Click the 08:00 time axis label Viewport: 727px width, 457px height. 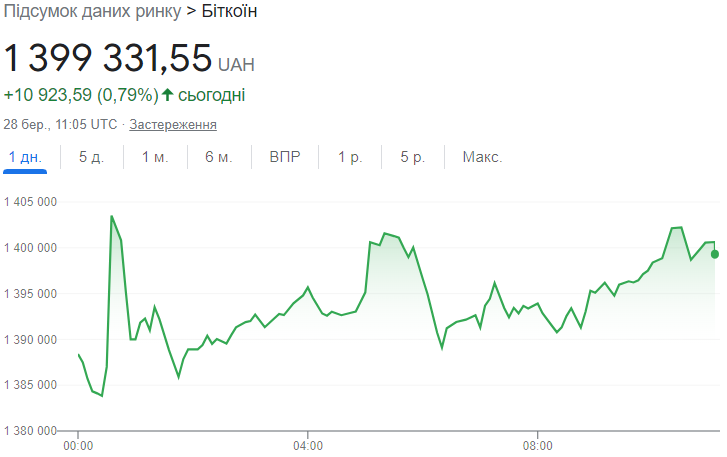point(537,445)
